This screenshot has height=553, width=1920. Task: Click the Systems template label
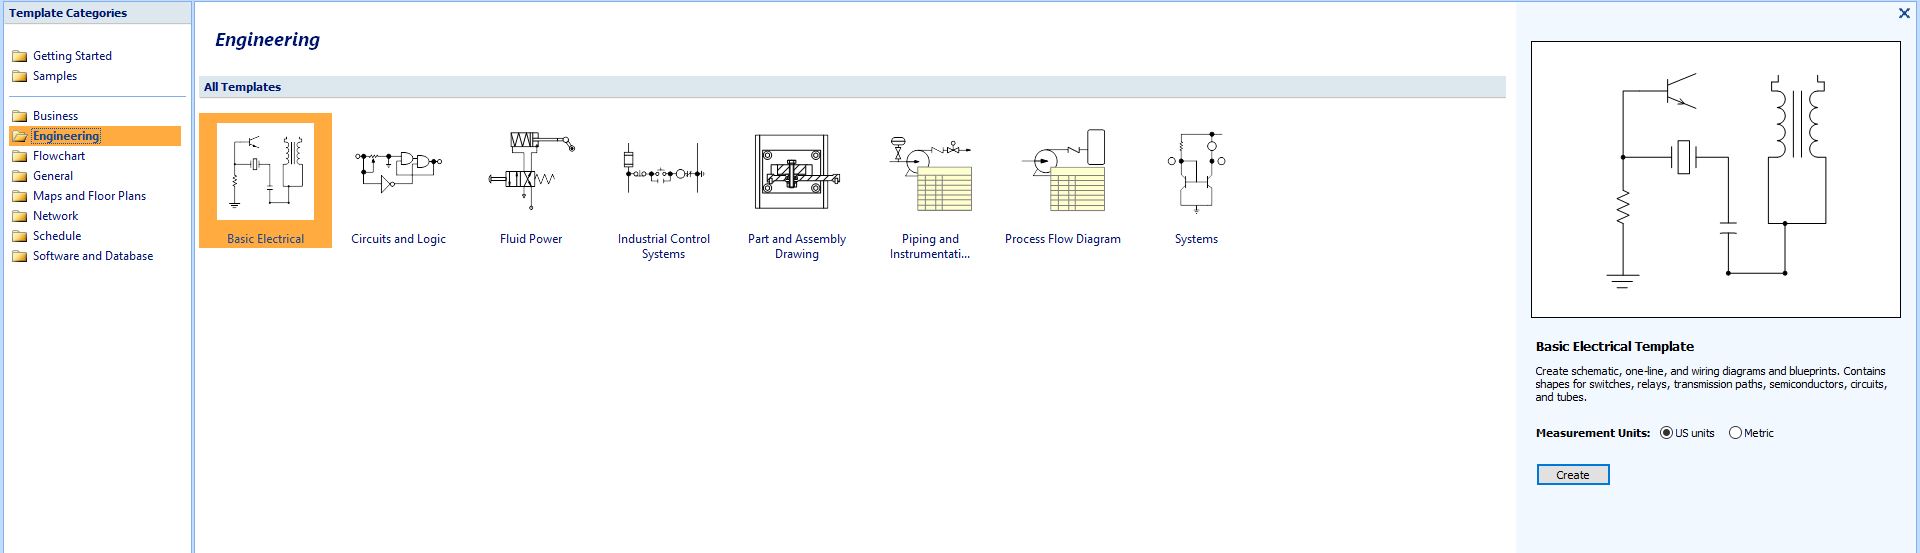click(1196, 239)
